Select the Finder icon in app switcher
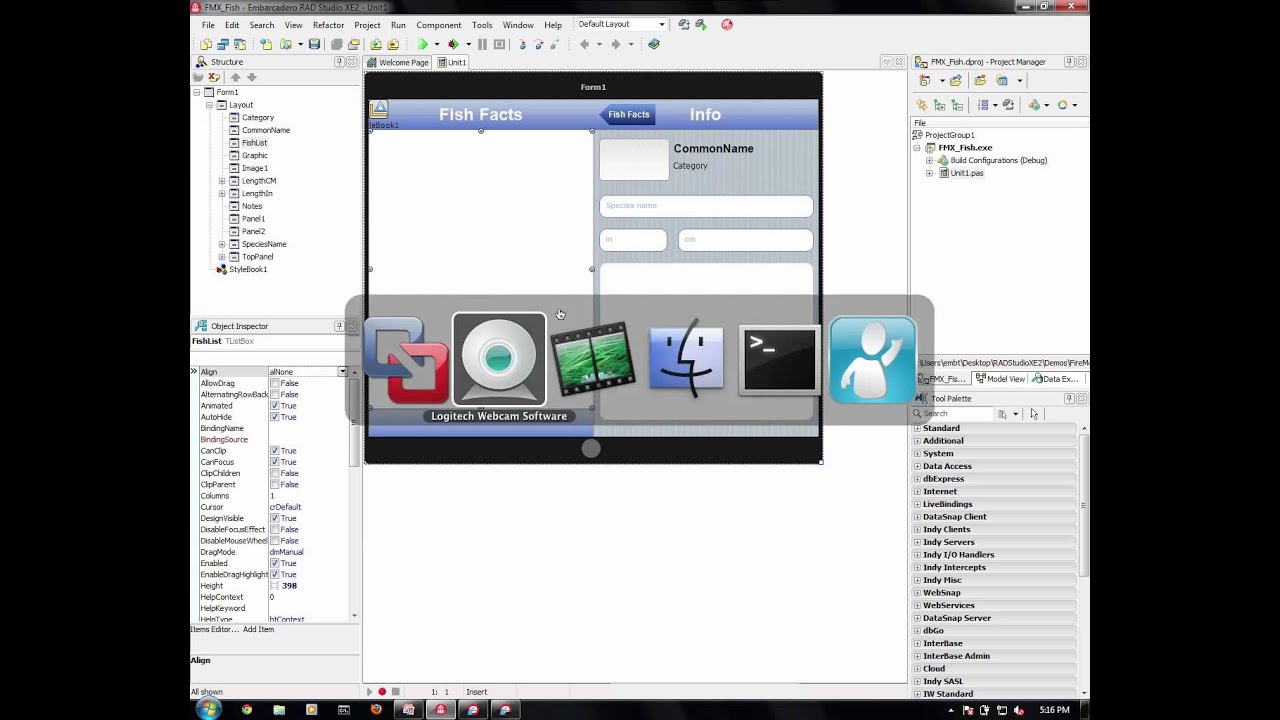The width and height of the screenshot is (1280, 720). [x=686, y=359]
